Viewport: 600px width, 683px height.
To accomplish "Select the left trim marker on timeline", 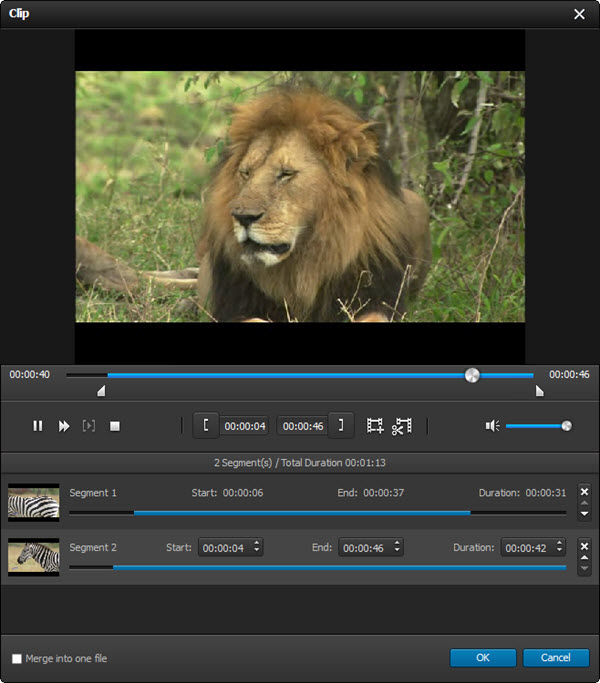I will (x=101, y=391).
